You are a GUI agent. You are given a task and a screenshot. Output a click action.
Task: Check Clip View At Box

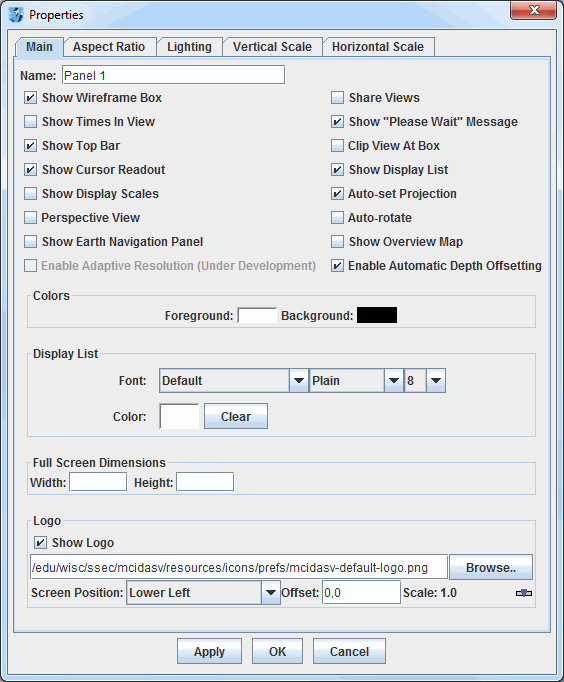337,145
